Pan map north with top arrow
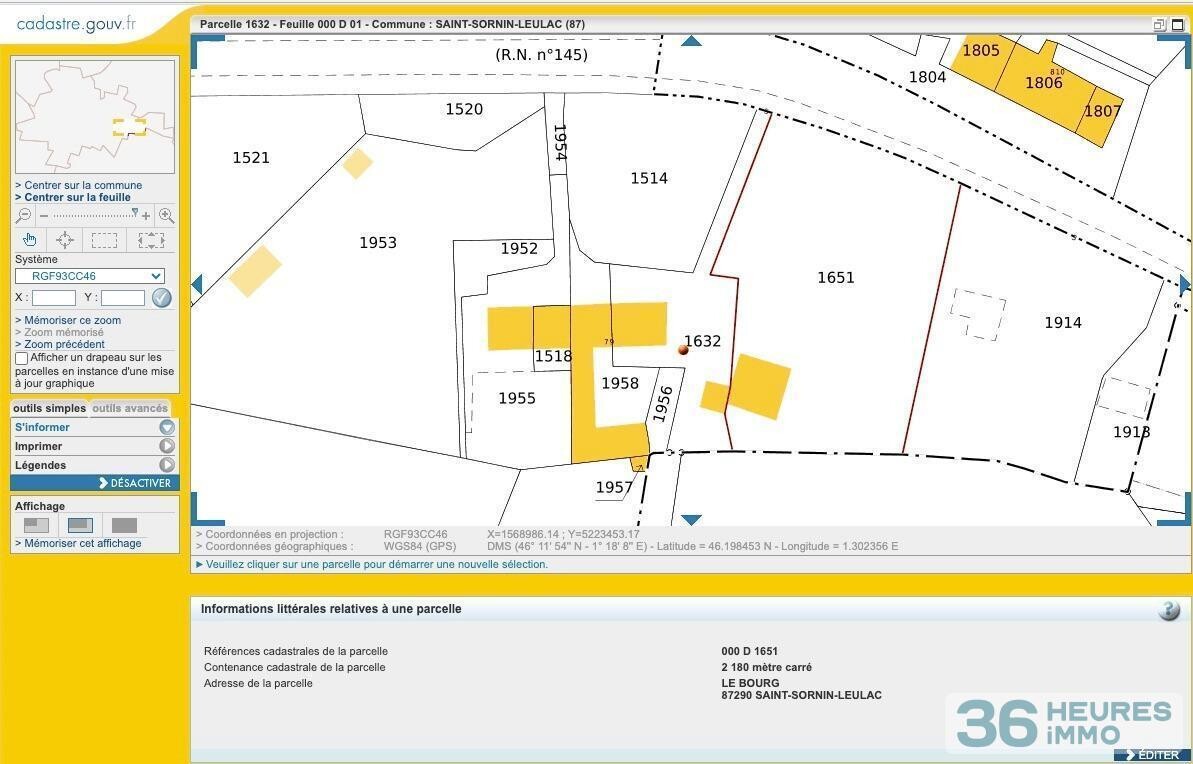The width and height of the screenshot is (1193, 764). pyautogui.click(x=691, y=41)
